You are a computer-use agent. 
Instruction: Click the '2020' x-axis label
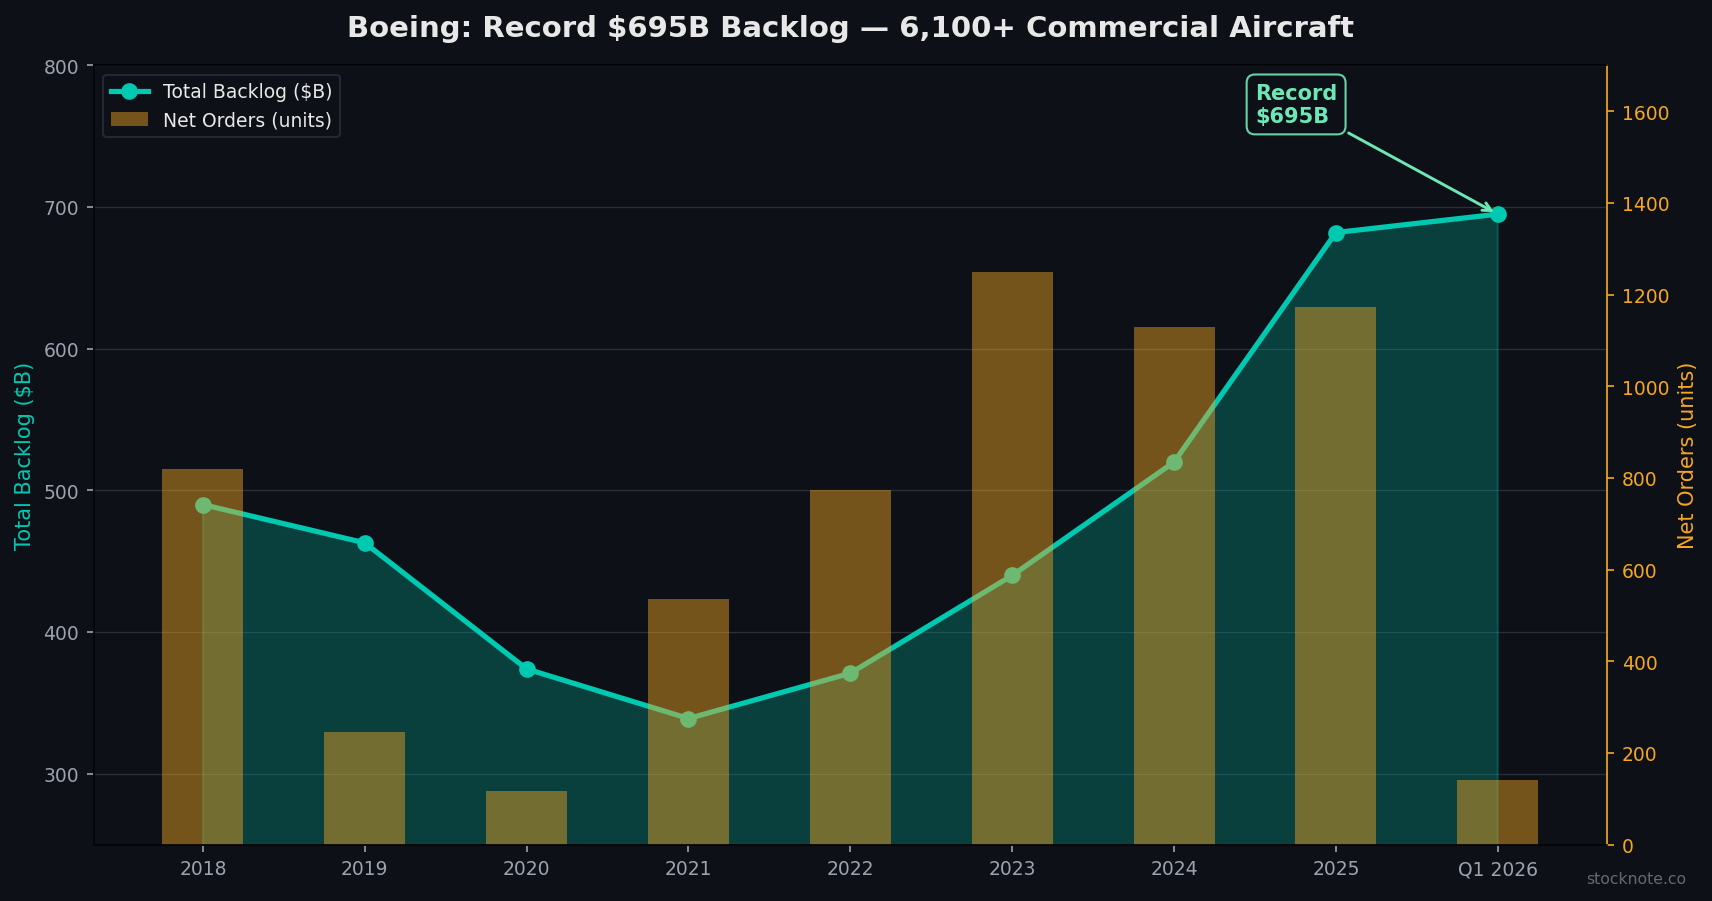[x=527, y=869]
